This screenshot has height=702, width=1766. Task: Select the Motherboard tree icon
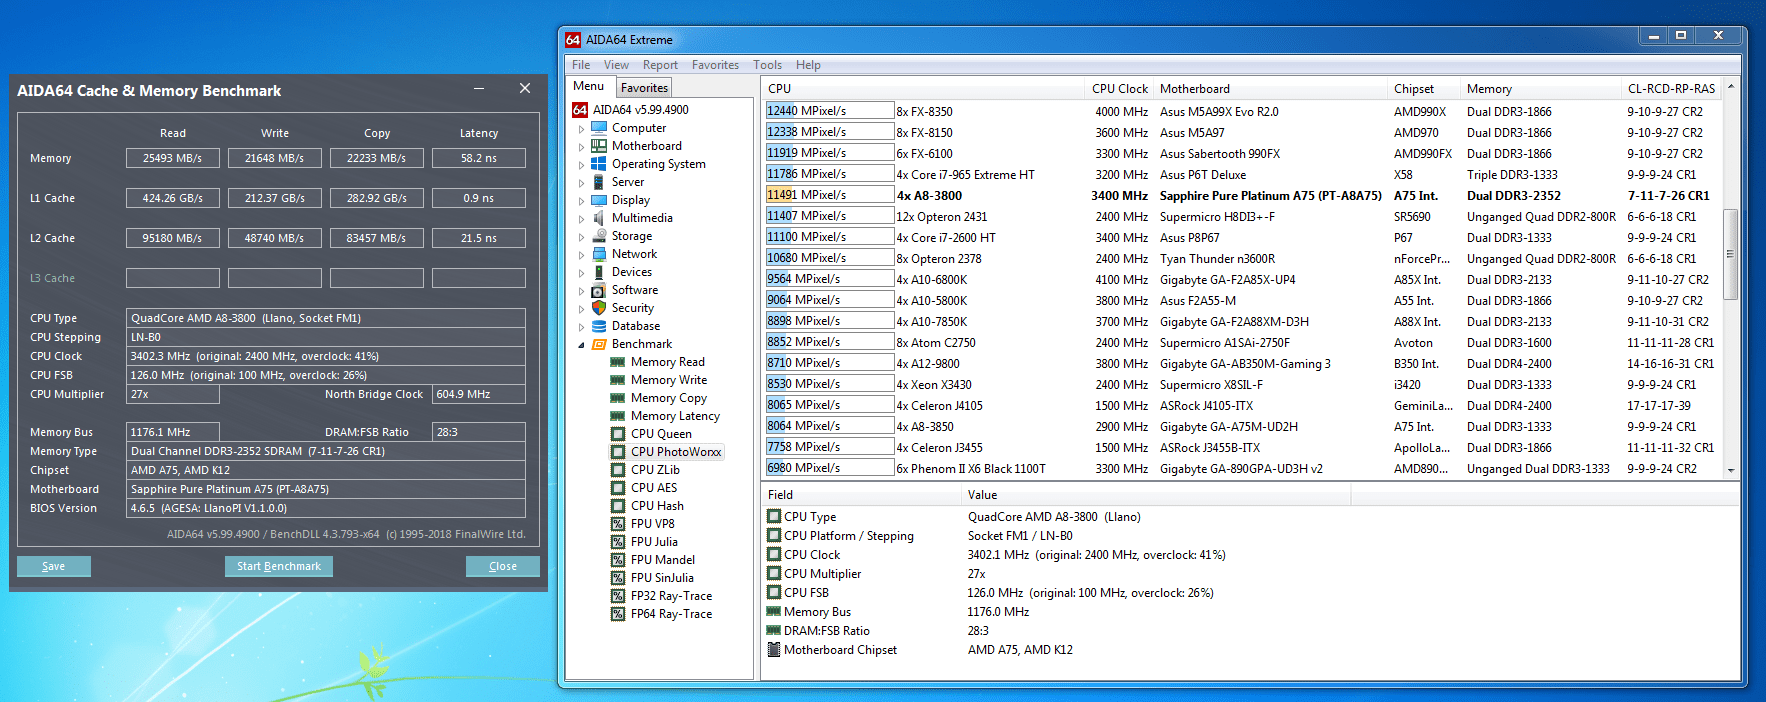click(x=599, y=146)
